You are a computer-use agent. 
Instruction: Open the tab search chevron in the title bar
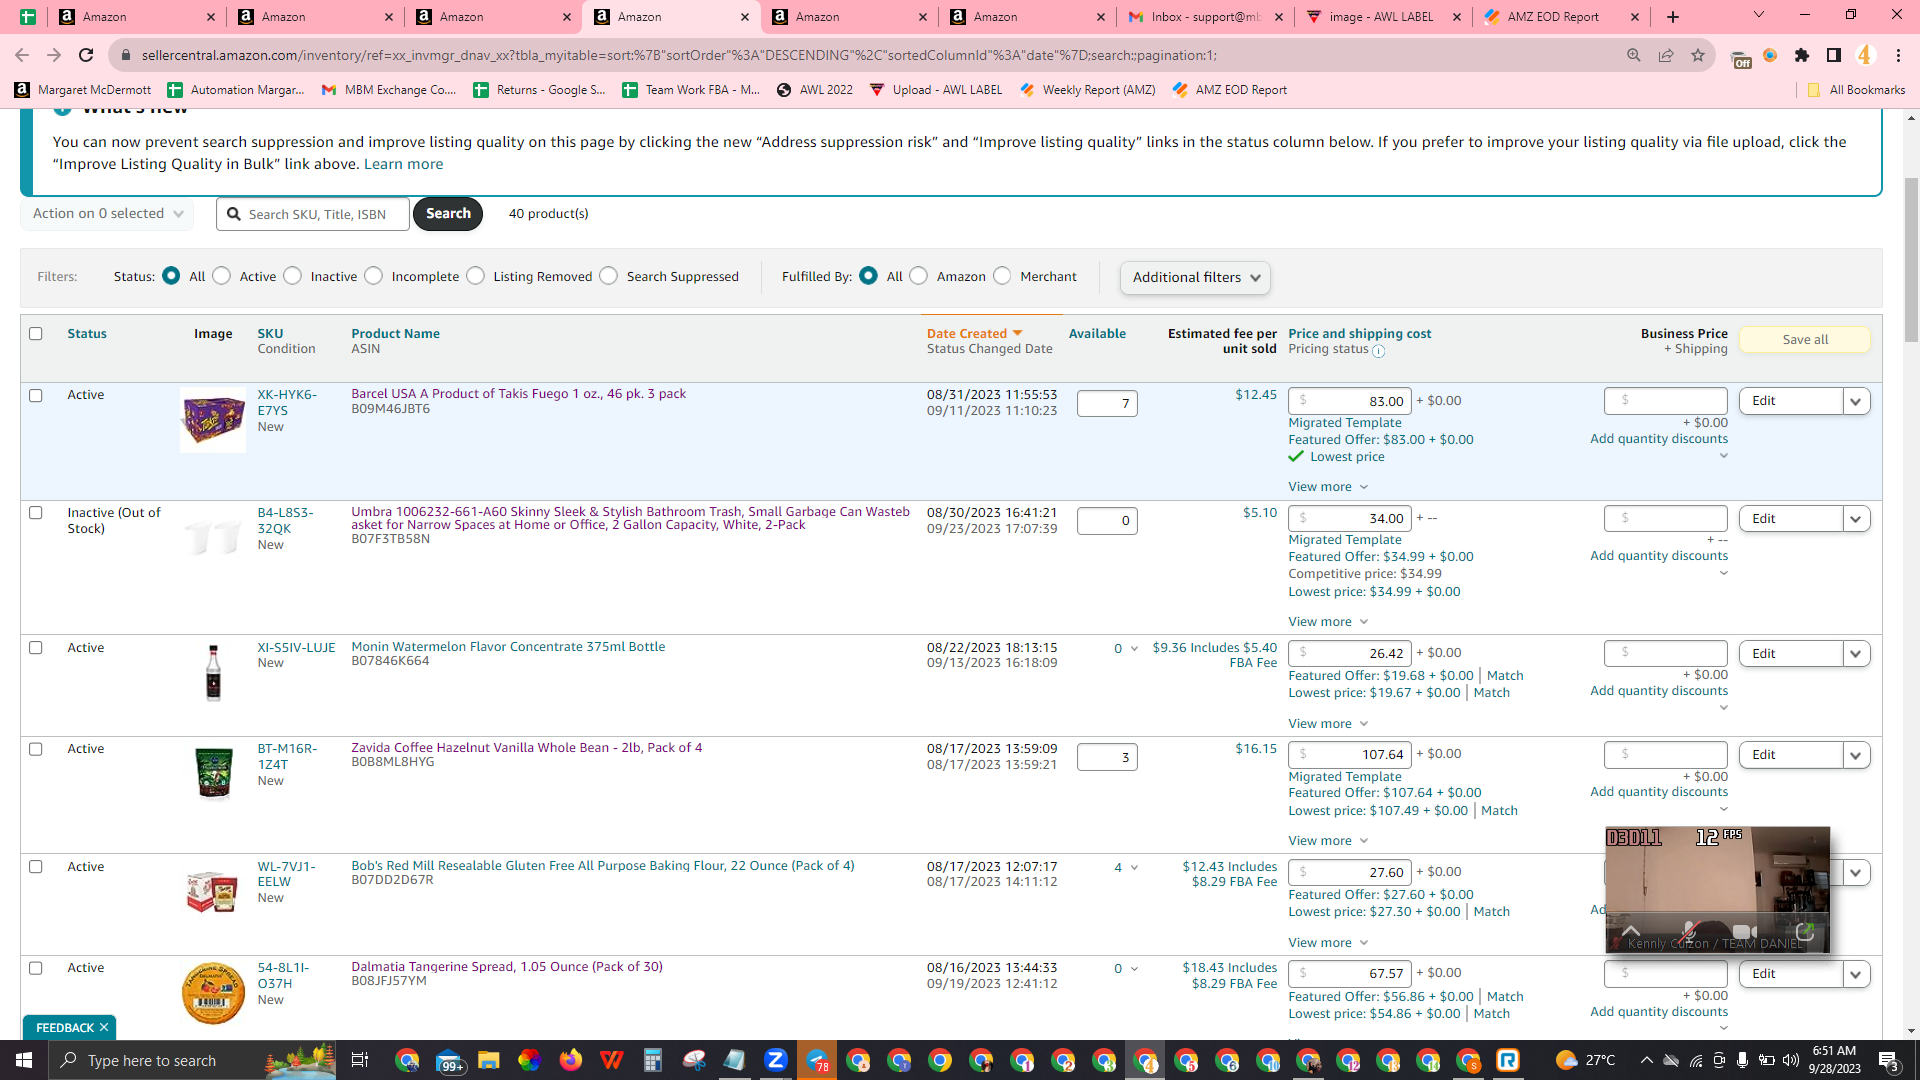point(1759,15)
